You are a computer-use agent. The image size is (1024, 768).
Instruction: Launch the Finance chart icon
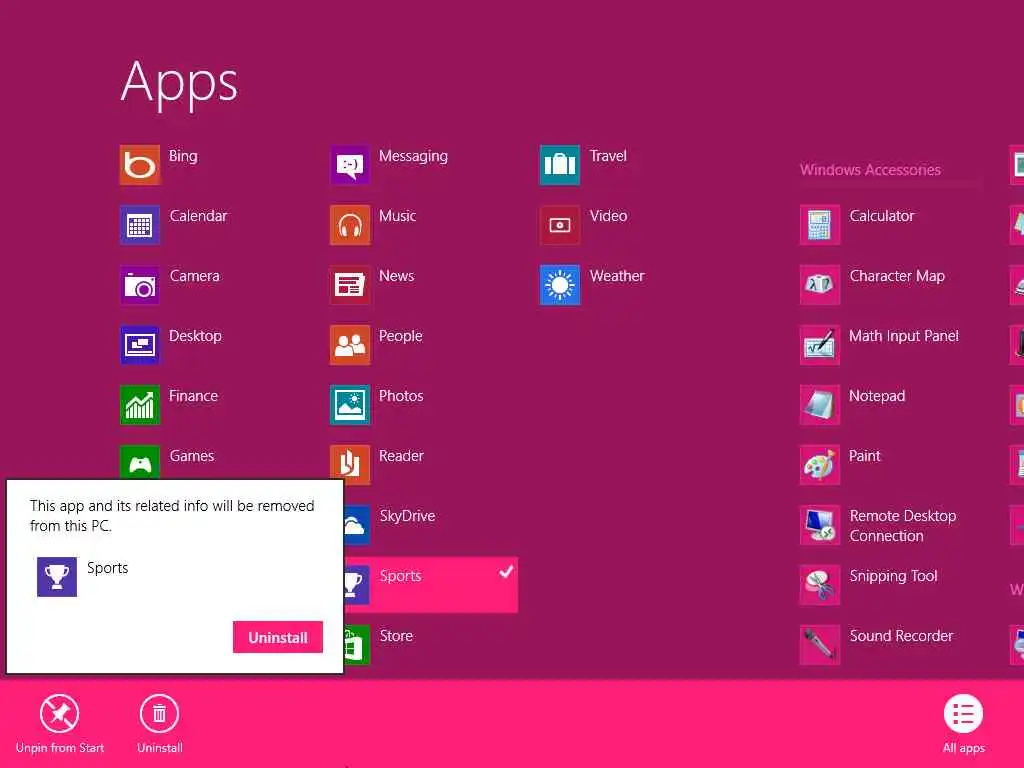point(140,405)
